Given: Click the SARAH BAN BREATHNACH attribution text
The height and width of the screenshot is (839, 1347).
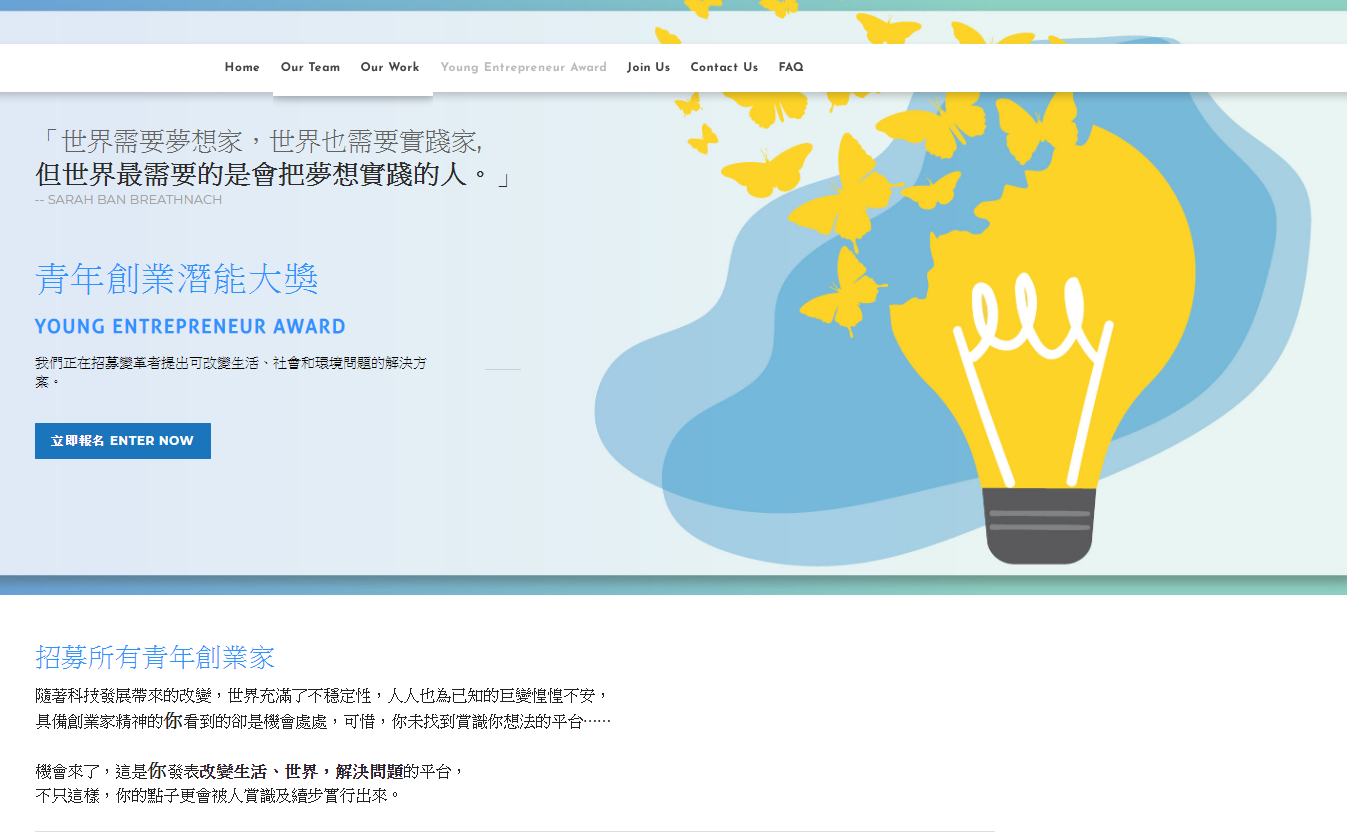Looking at the screenshot, I should coord(128,200).
